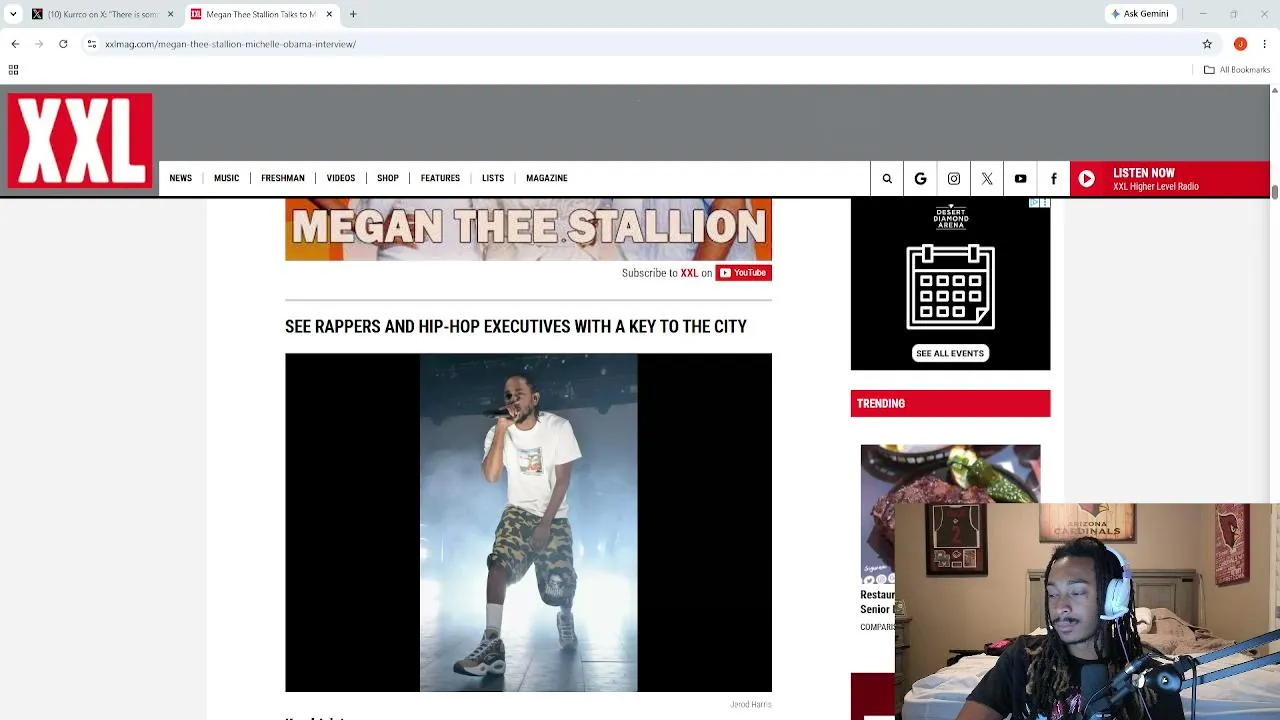Click the red YouTube subscribe button
The image size is (1280, 720).
point(743,273)
